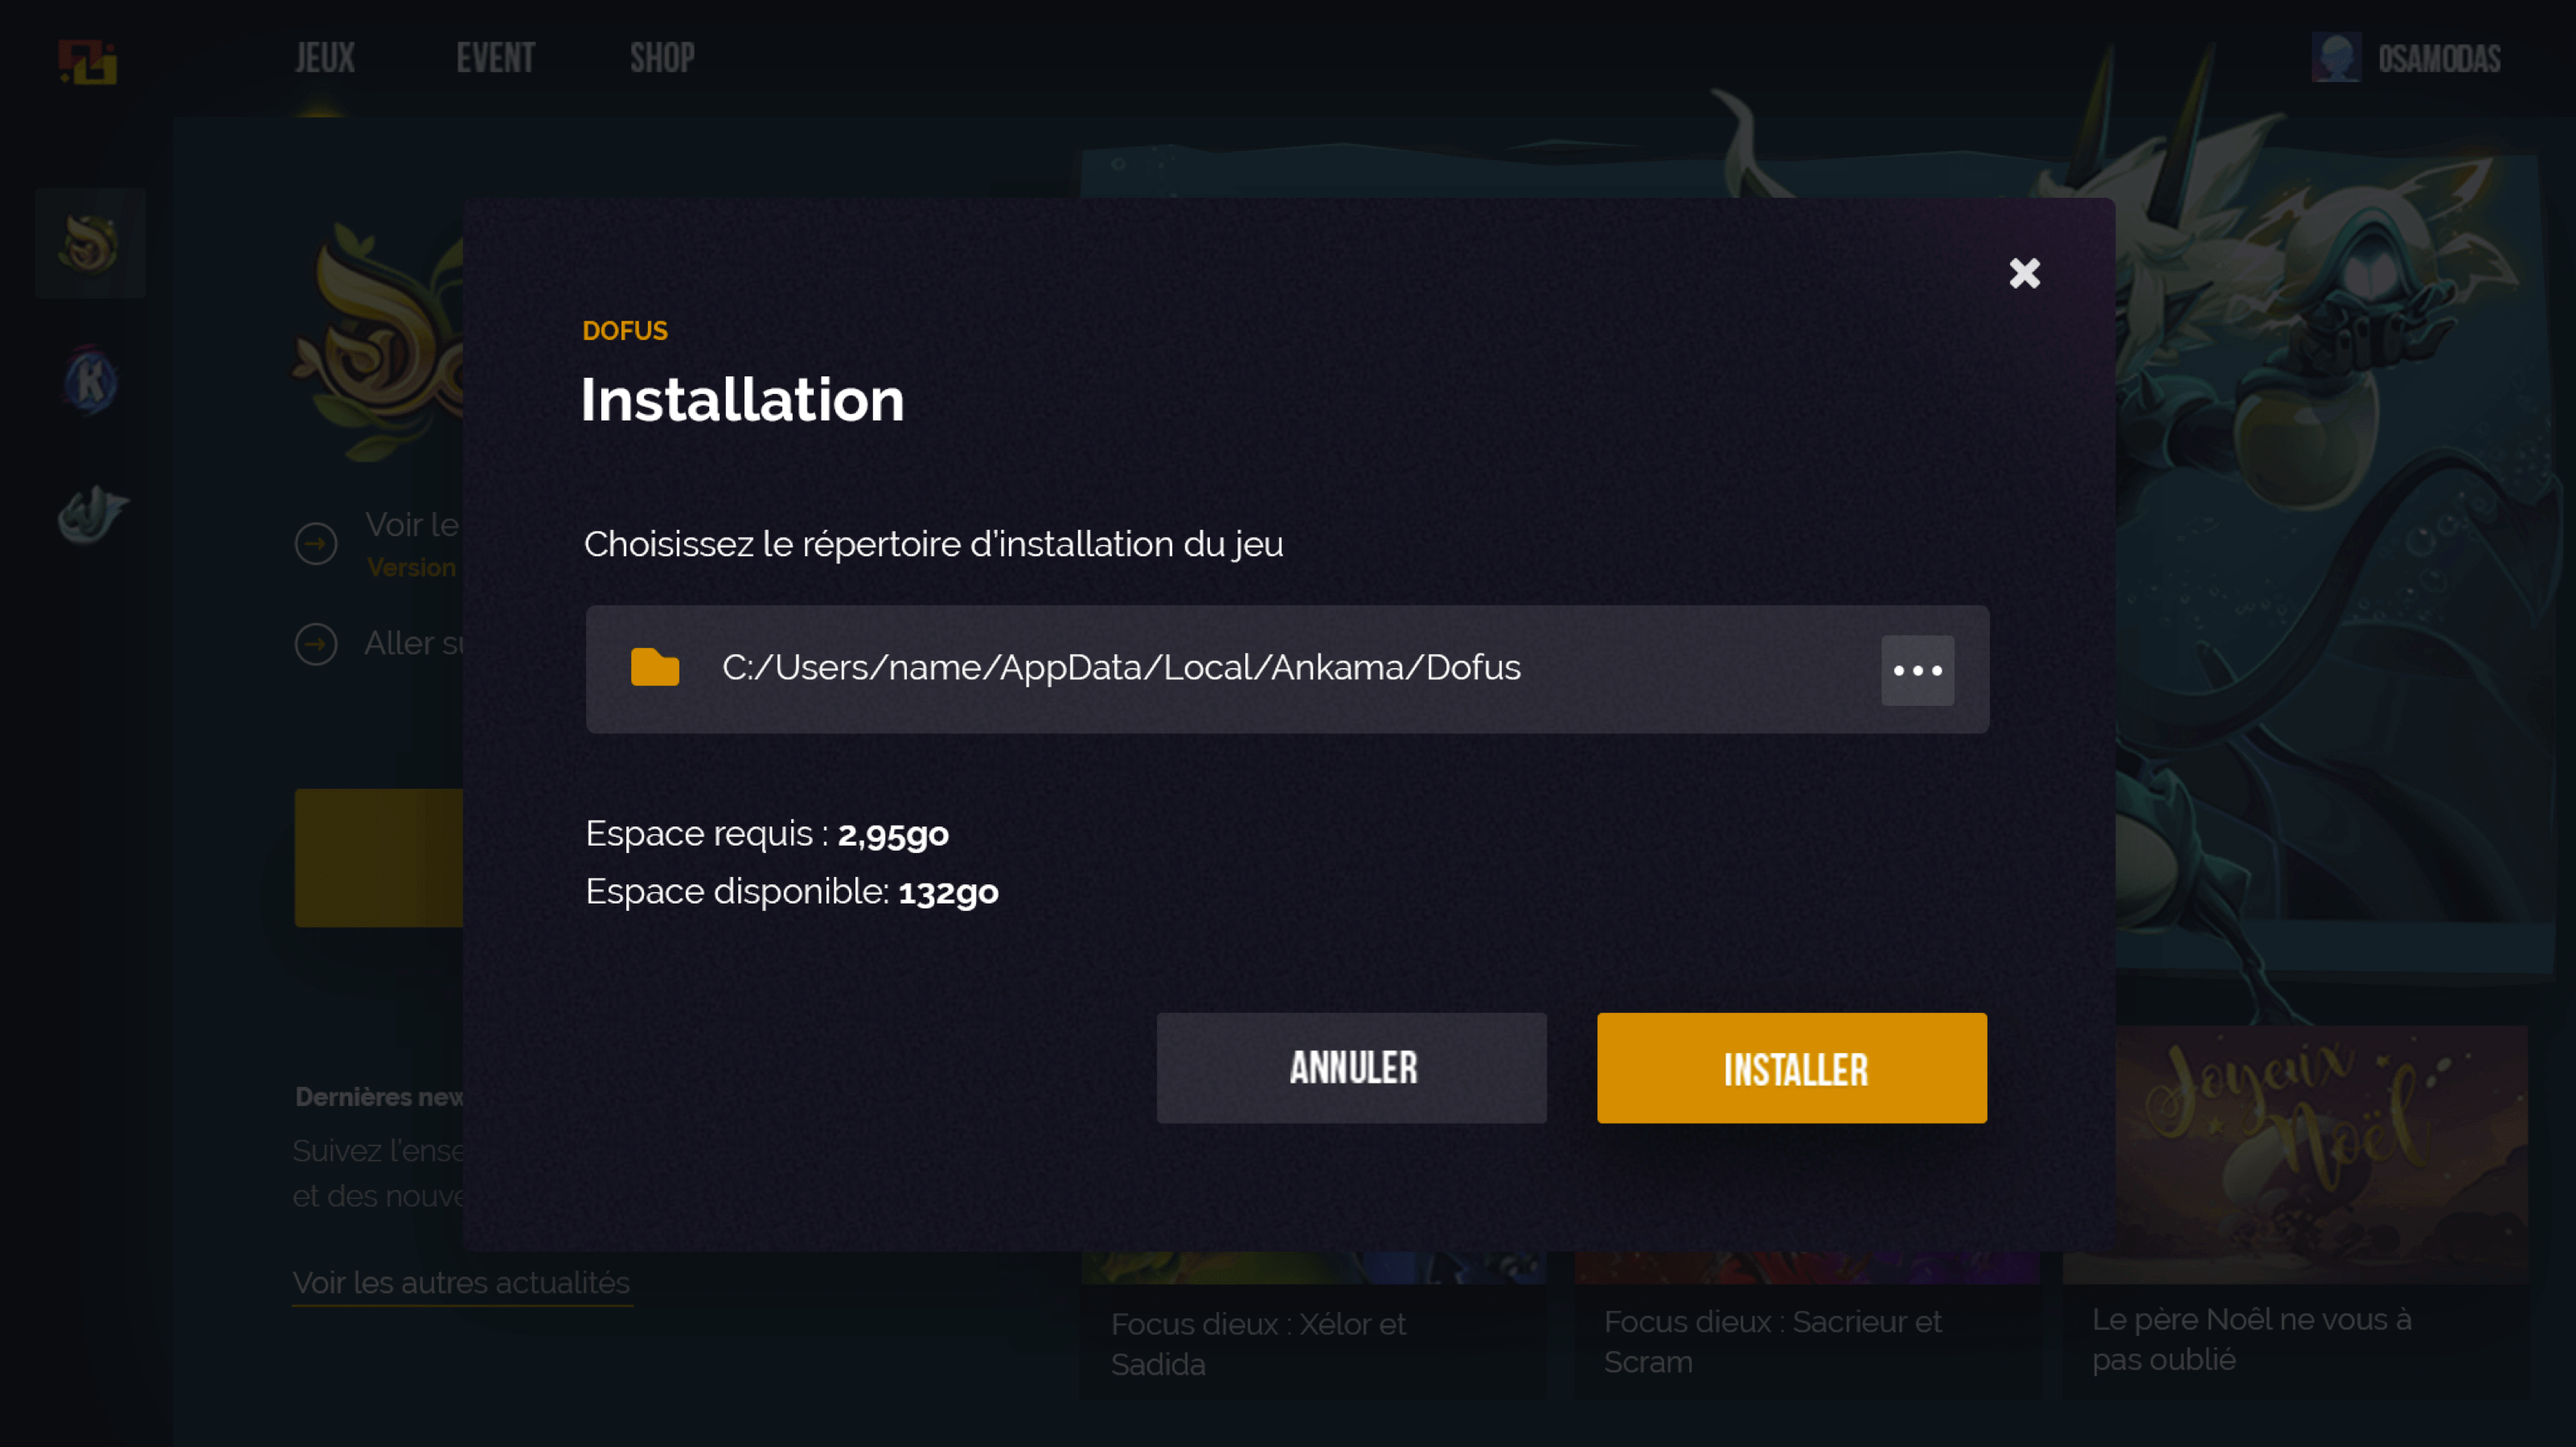
Task: Click the INSTALLER button
Action: point(1790,1067)
